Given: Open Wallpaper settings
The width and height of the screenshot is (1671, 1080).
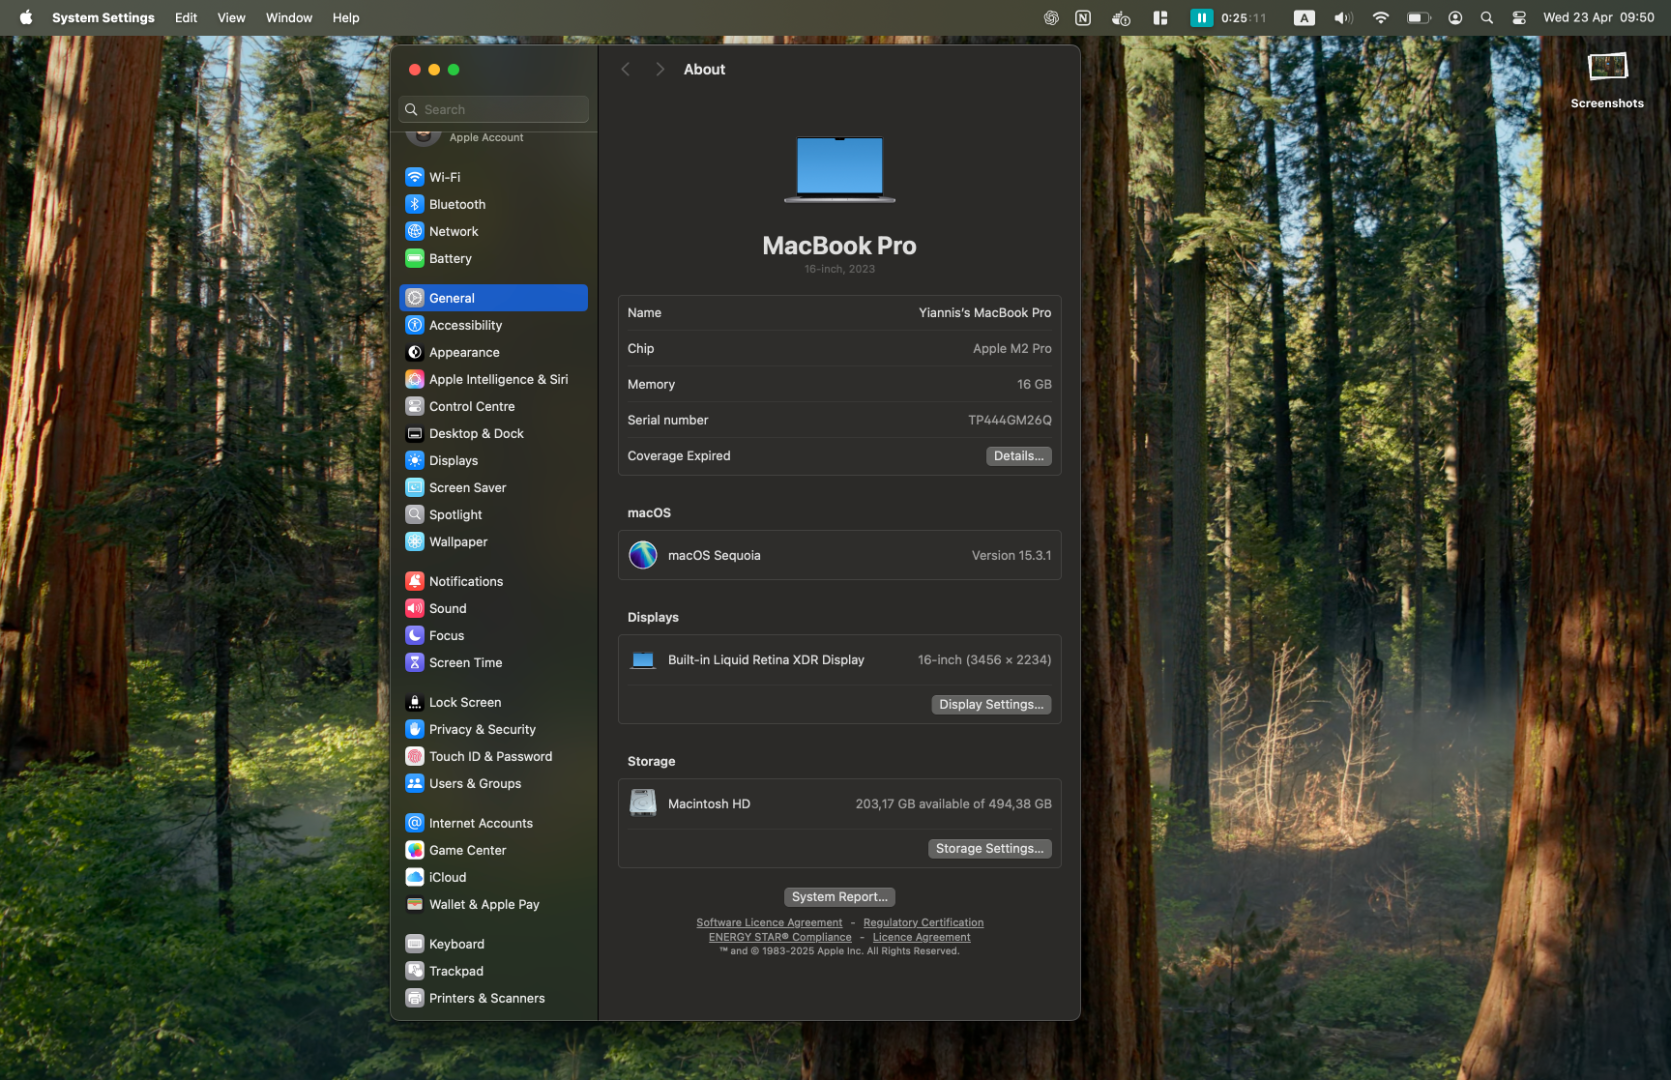Looking at the screenshot, I should click(x=493, y=541).
